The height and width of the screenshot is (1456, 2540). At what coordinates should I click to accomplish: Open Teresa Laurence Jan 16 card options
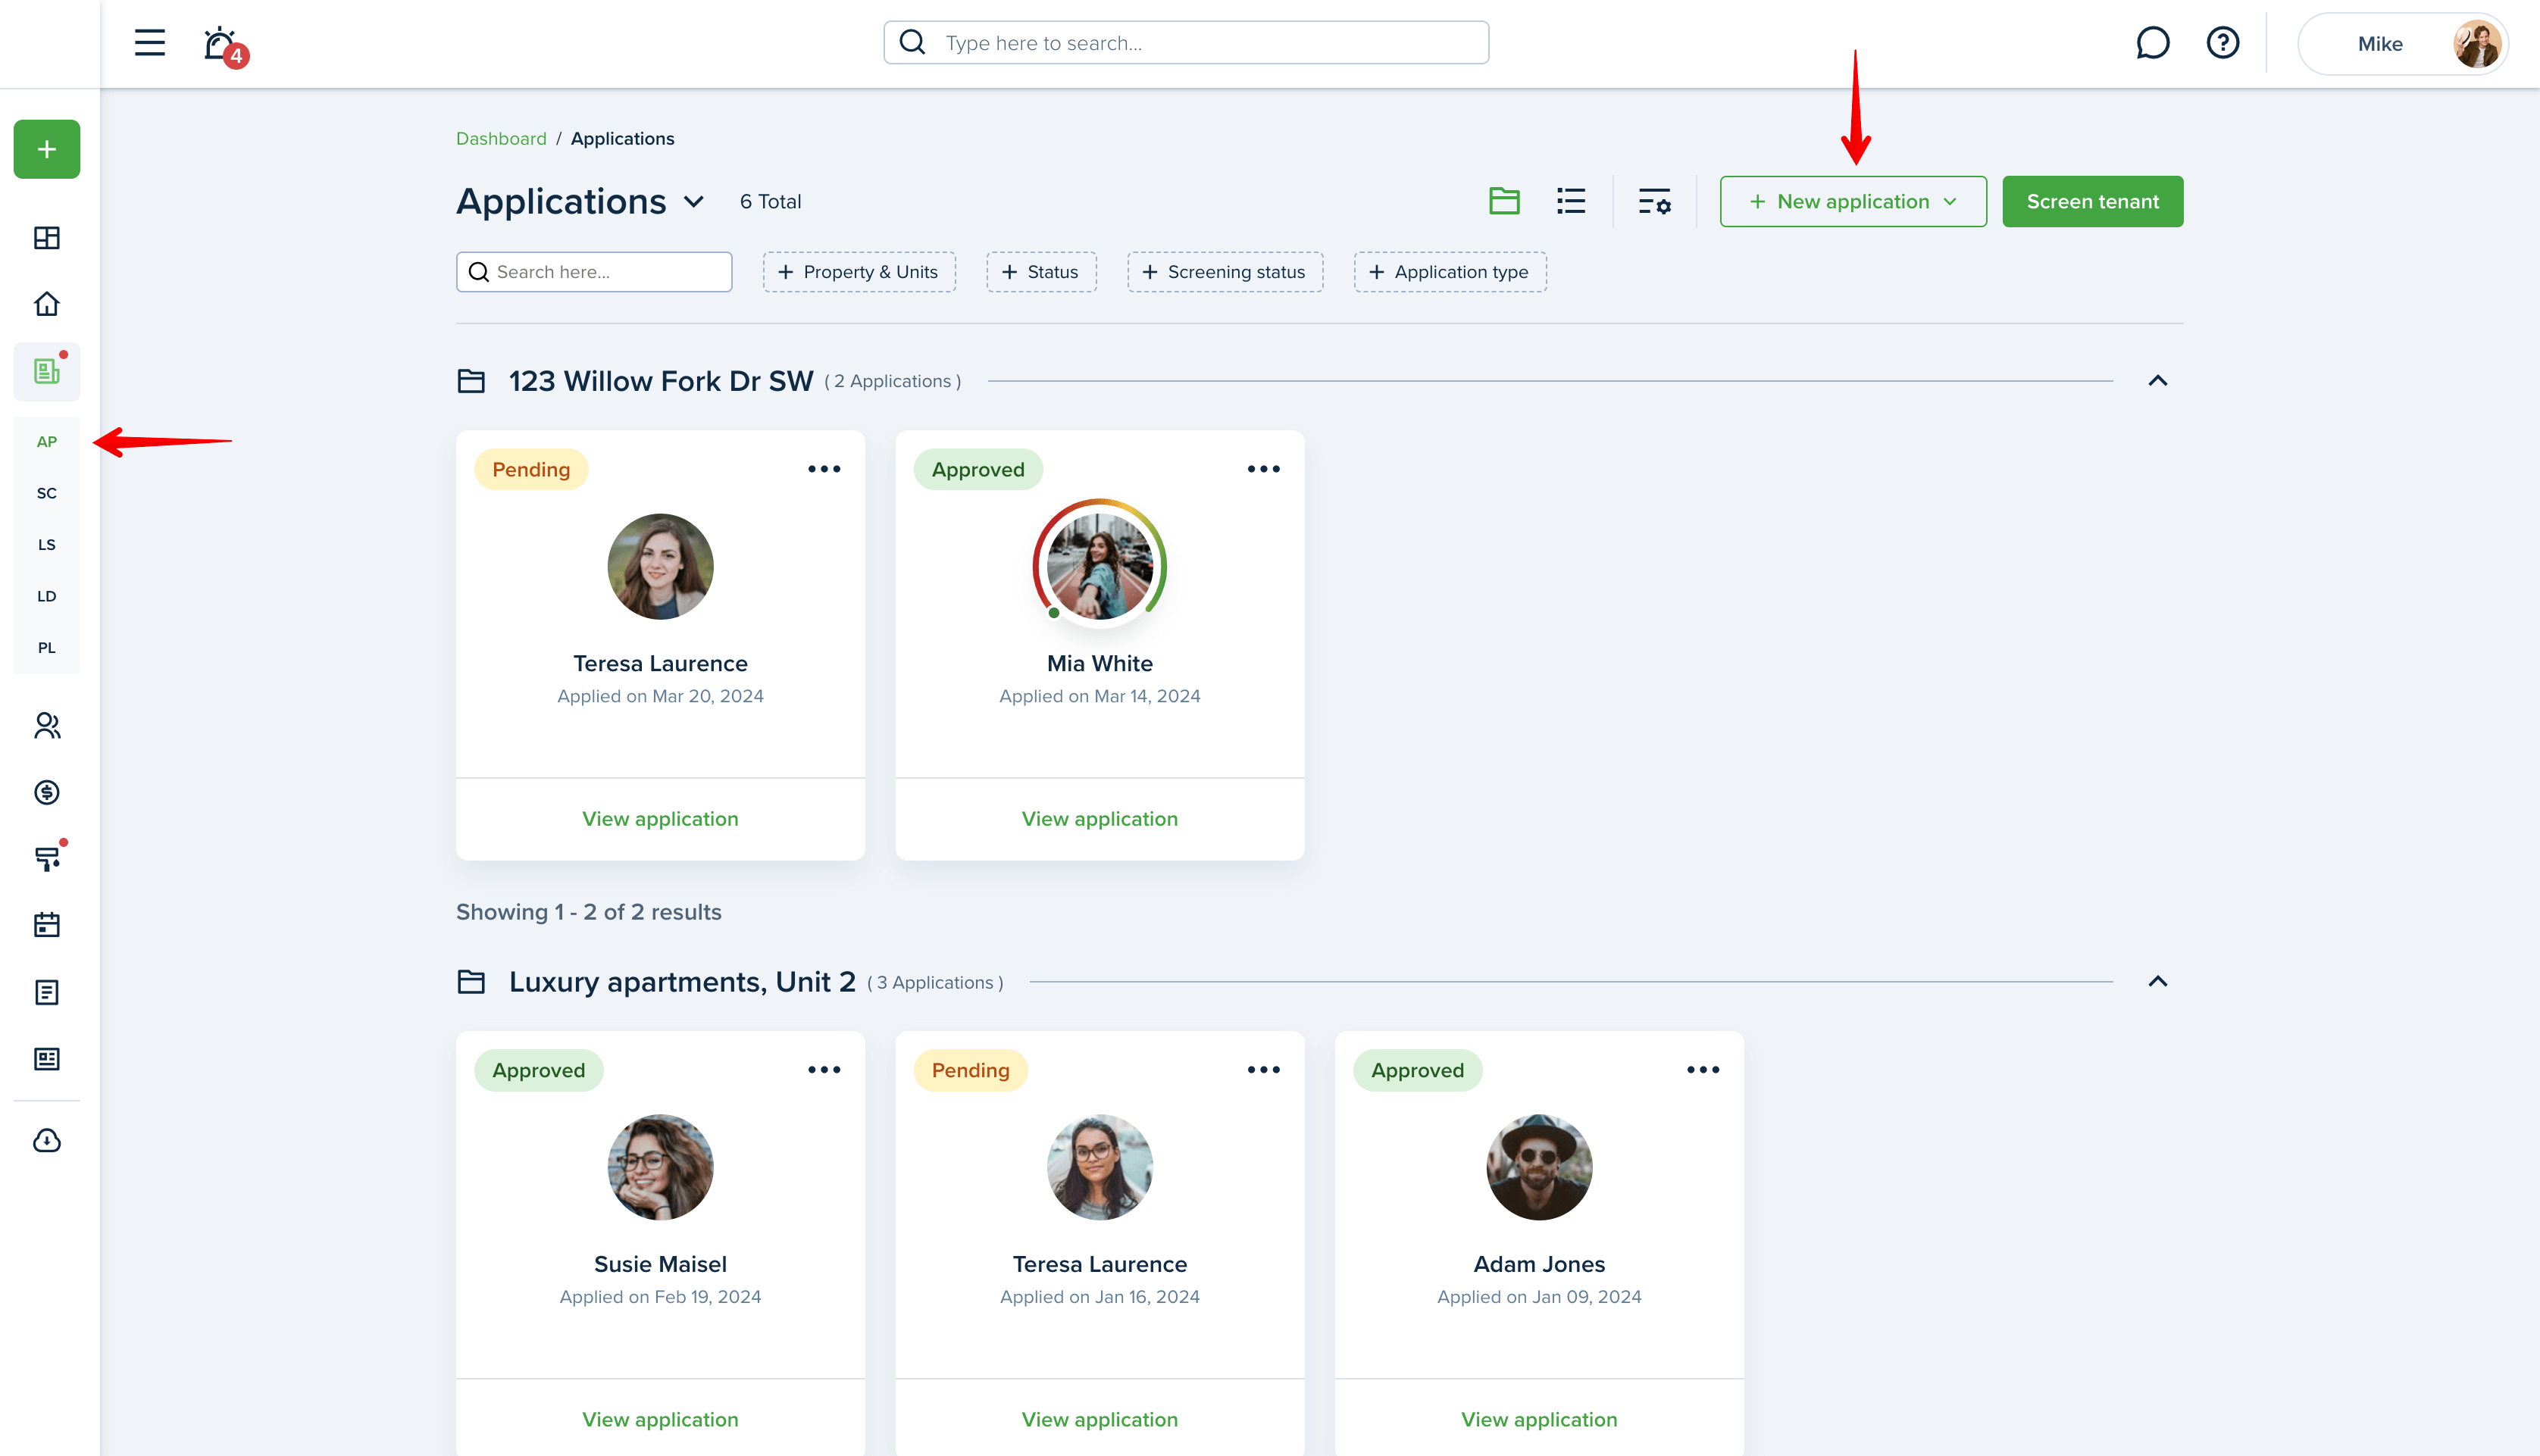(x=1263, y=1070)
